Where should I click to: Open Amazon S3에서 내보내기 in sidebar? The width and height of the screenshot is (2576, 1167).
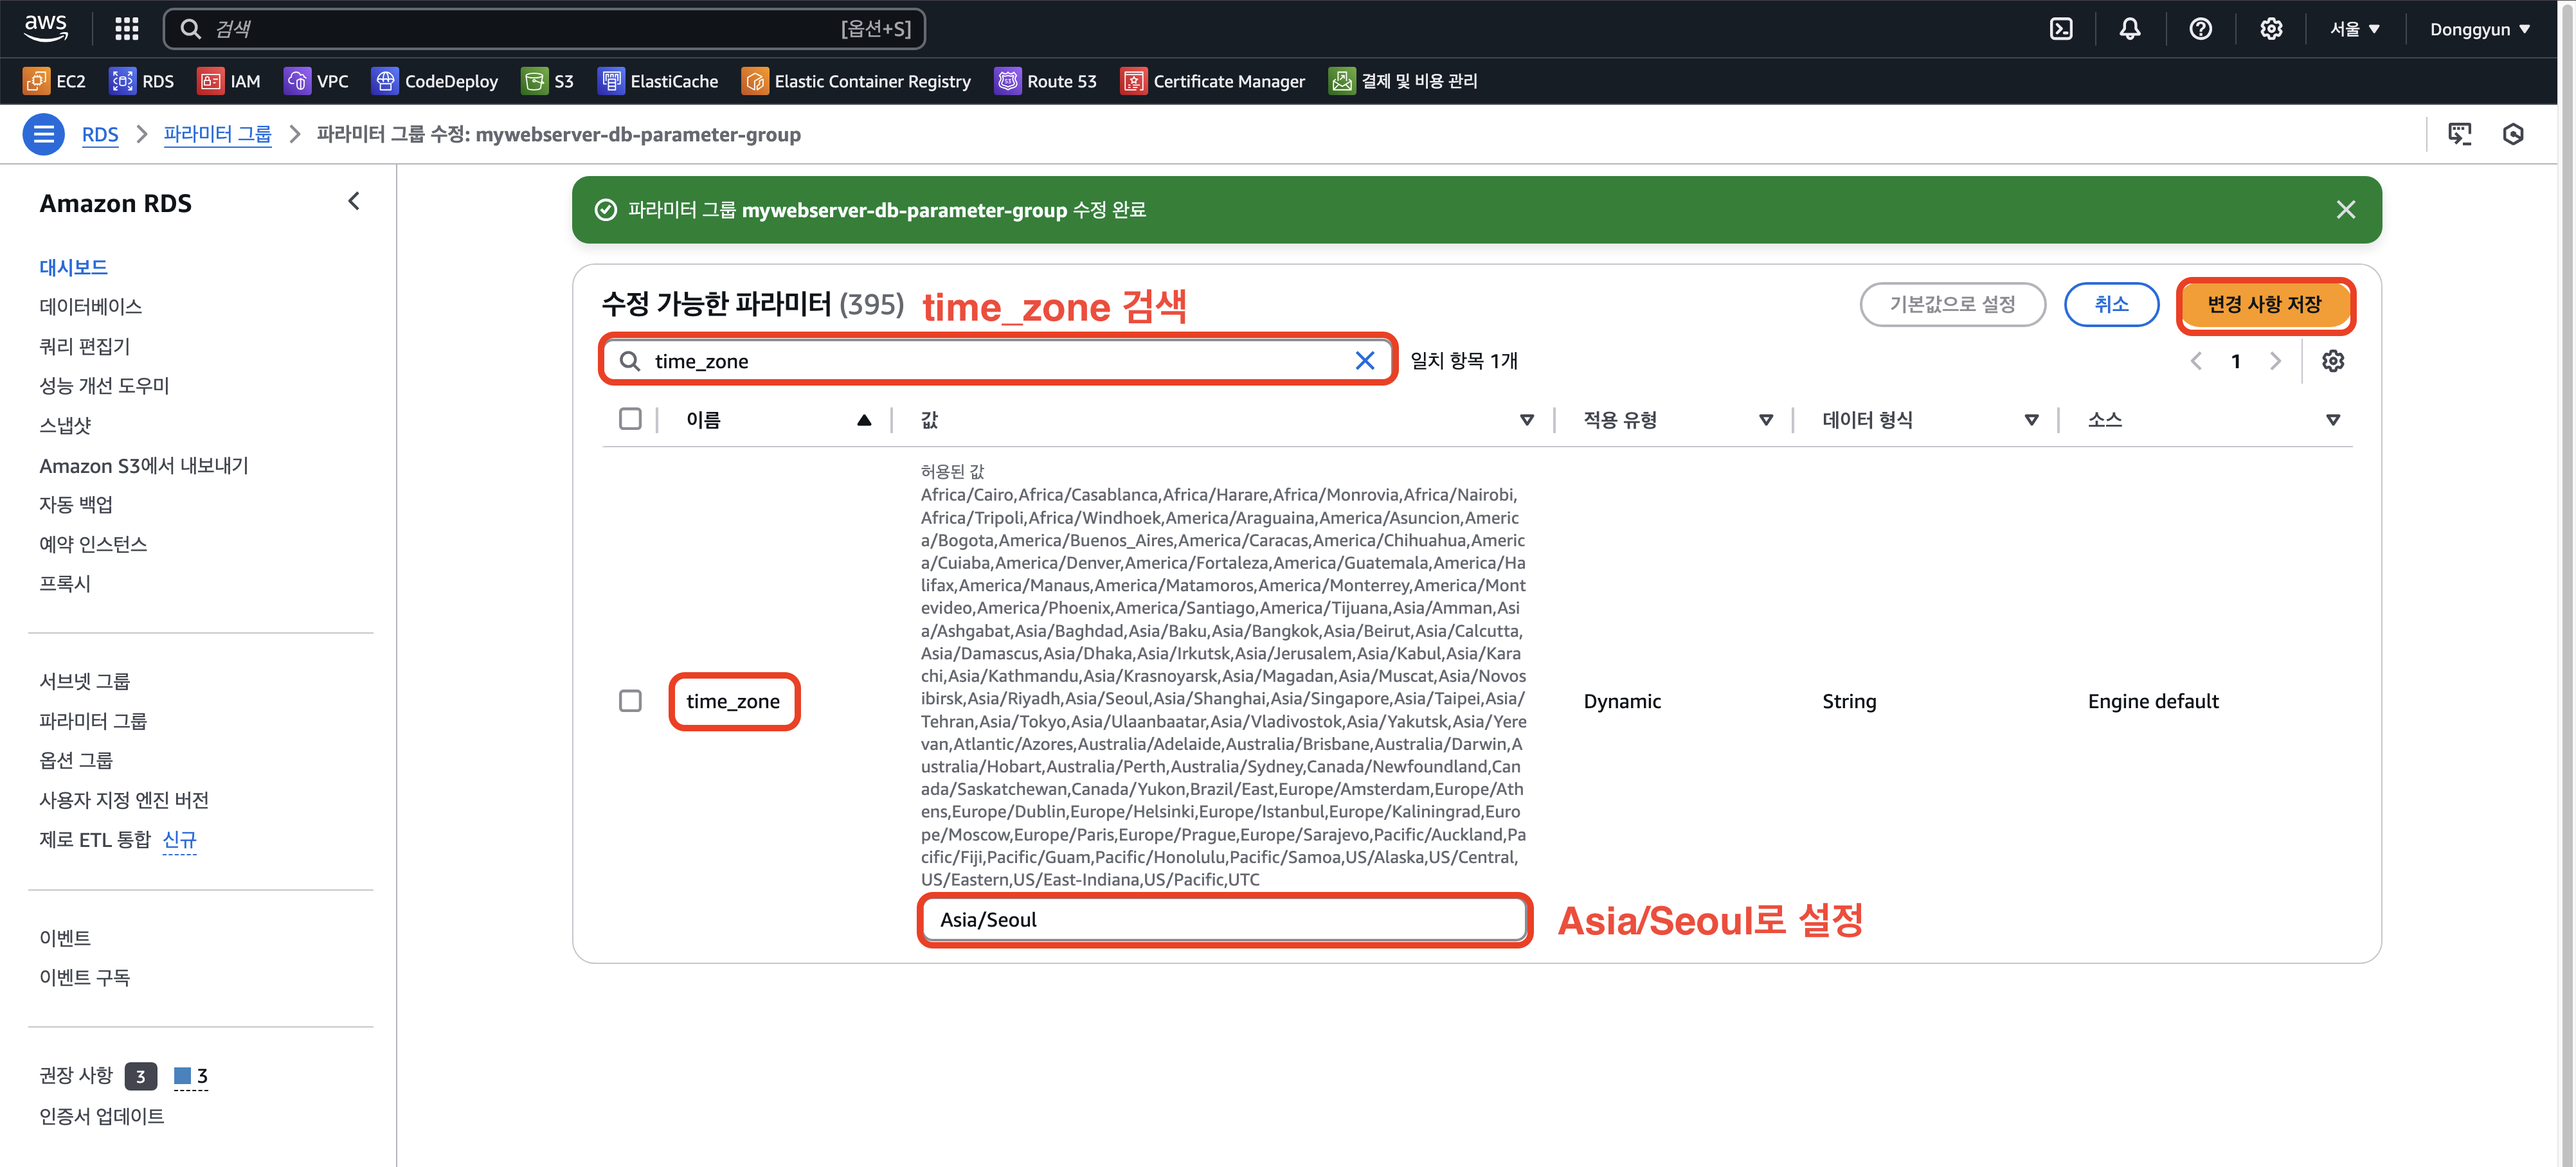tap(144, 465)
